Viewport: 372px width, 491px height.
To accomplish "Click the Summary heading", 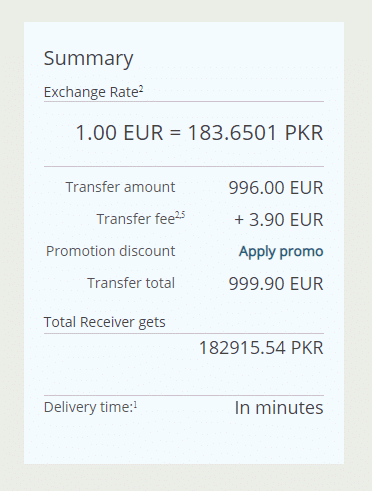I will (x=88, y=58).
